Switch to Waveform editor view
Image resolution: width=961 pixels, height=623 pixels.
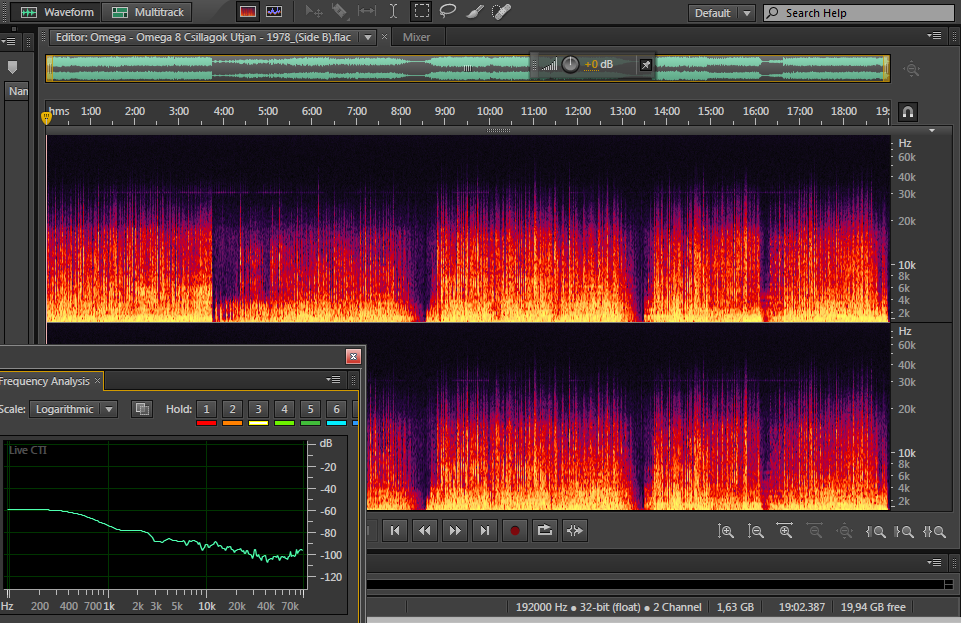(56, 12)
